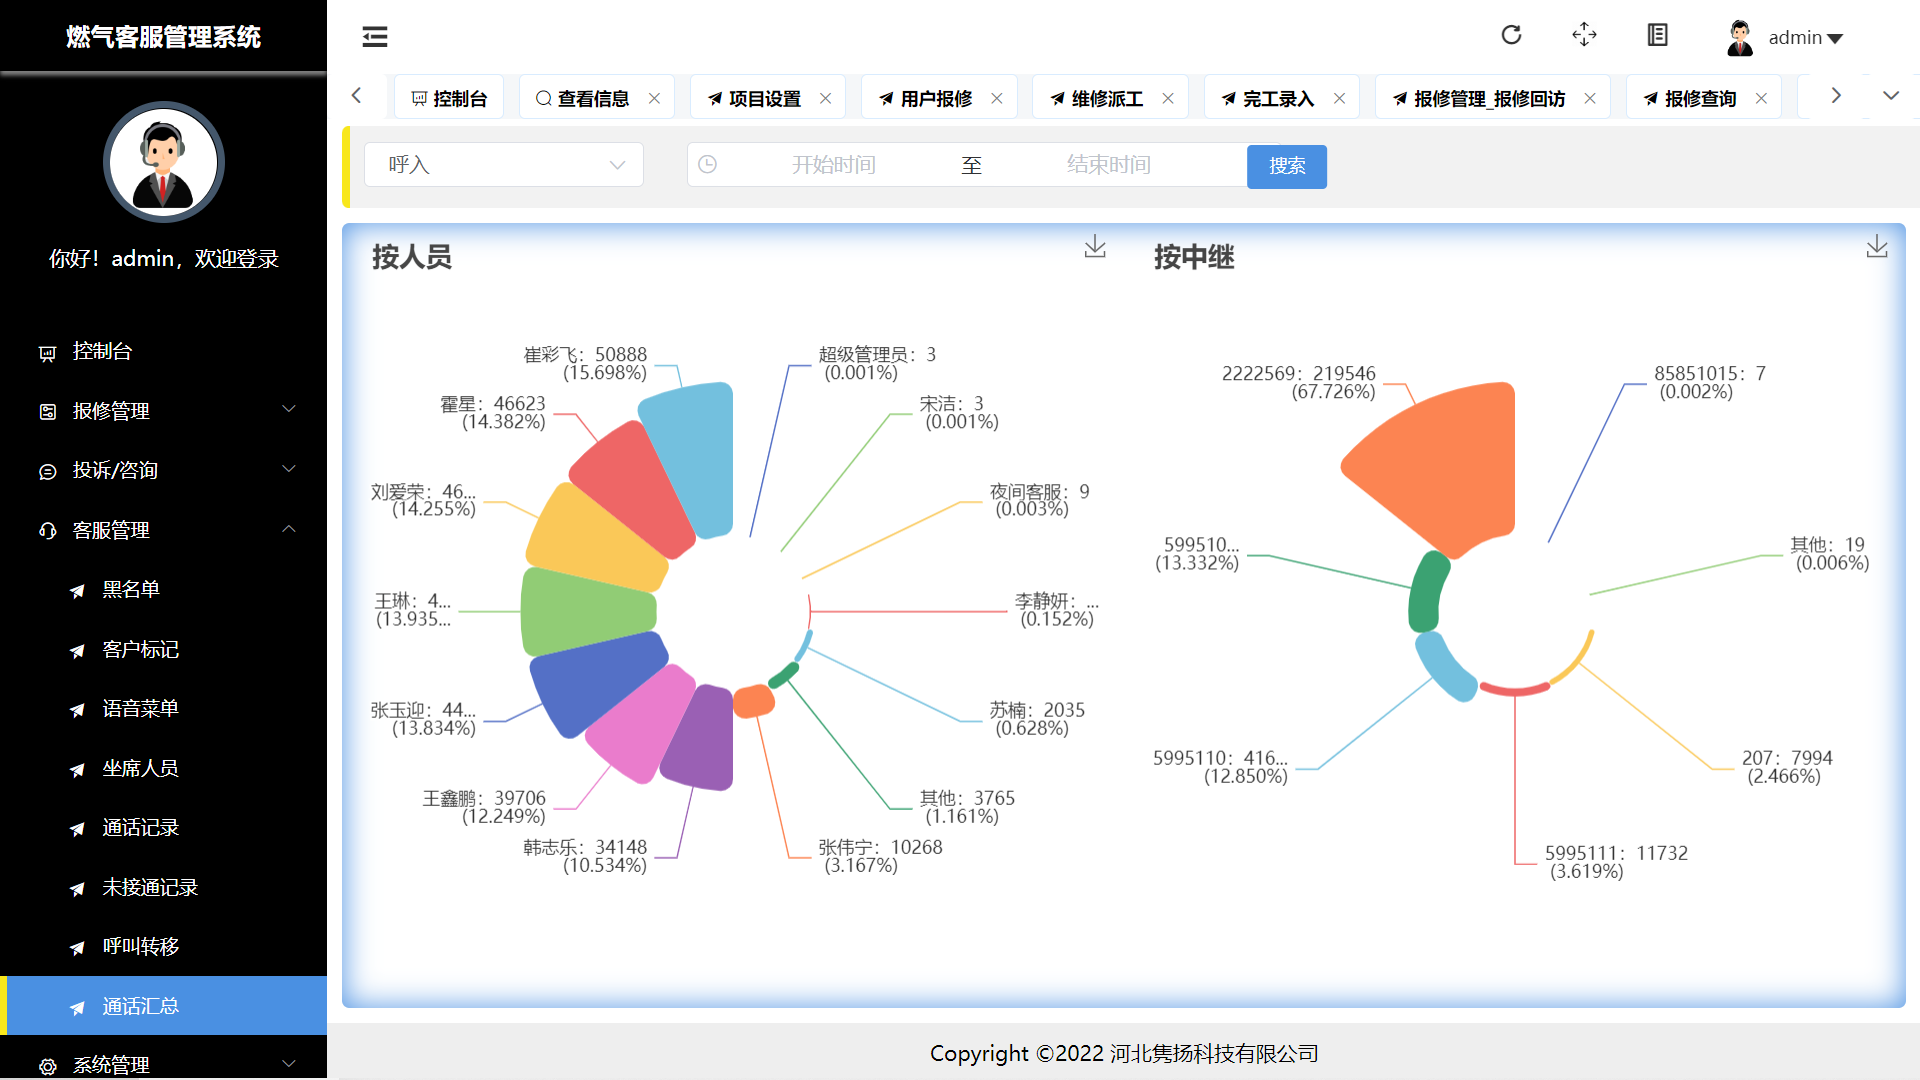The height and width of the screenshot is (1080, 1920).
Task: Close the 查看信息 tab
Action: coord(654,98)
